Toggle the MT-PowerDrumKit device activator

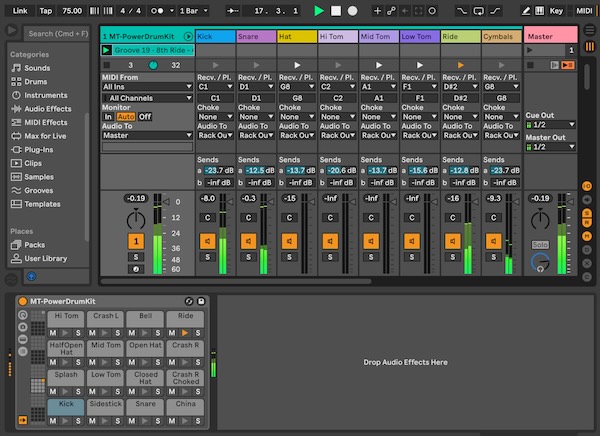[x=22, y=301]
